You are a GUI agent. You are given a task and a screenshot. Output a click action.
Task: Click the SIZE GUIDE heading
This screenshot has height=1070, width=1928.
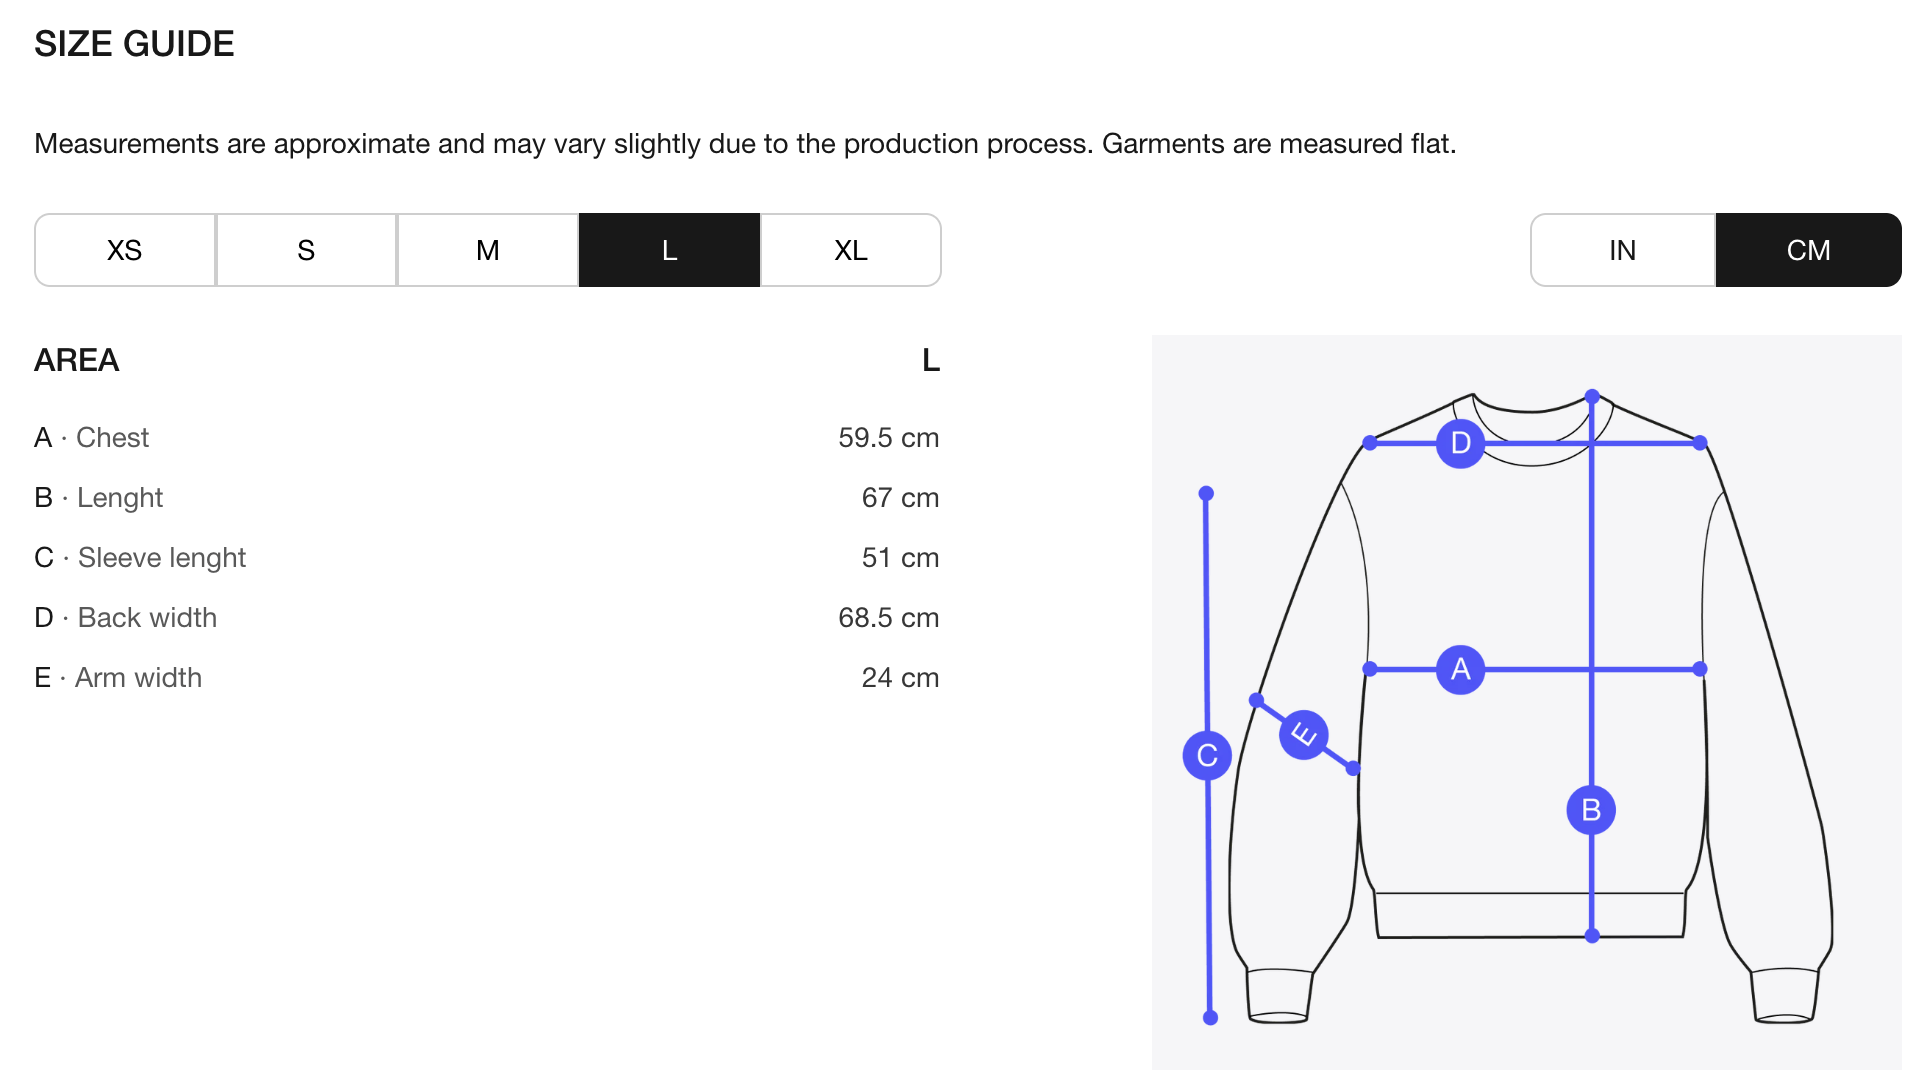(134, 44)
